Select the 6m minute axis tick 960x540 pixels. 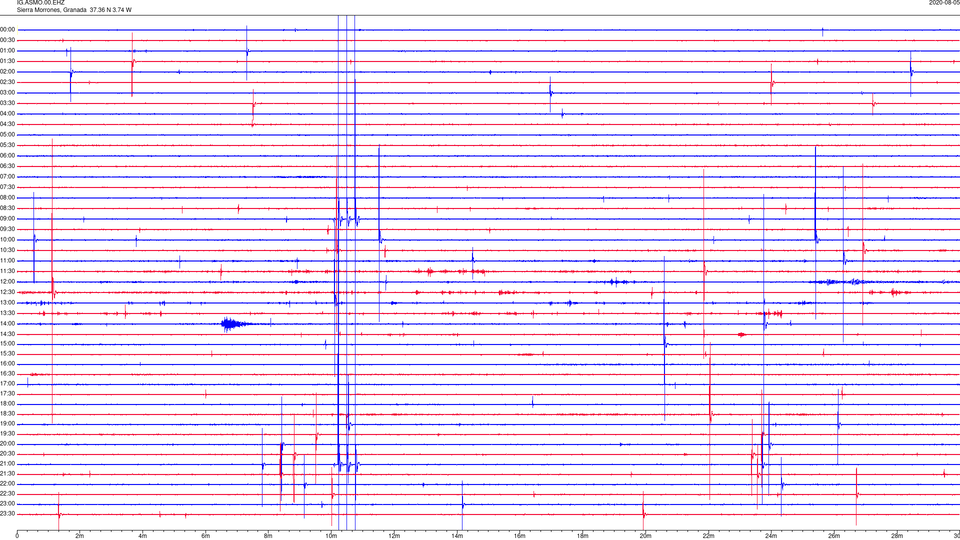click(206, 536)
